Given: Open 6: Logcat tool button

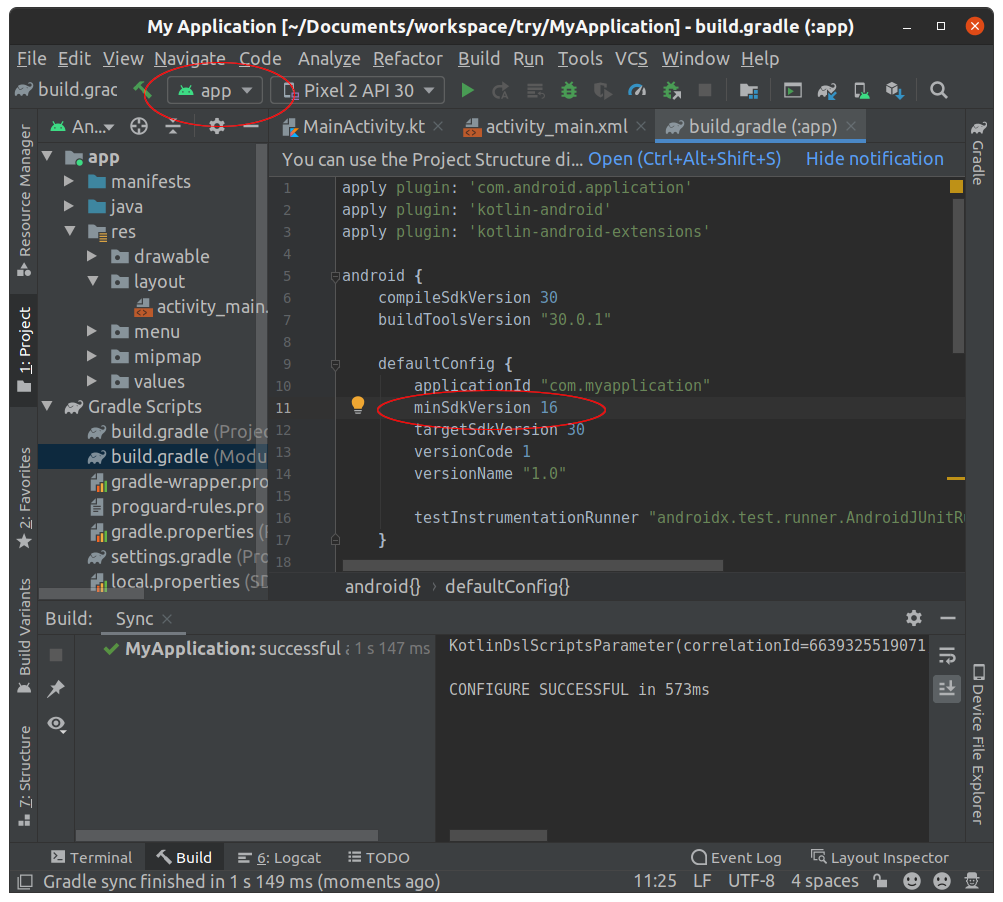Looking at the screenshot, I should 280,857.
